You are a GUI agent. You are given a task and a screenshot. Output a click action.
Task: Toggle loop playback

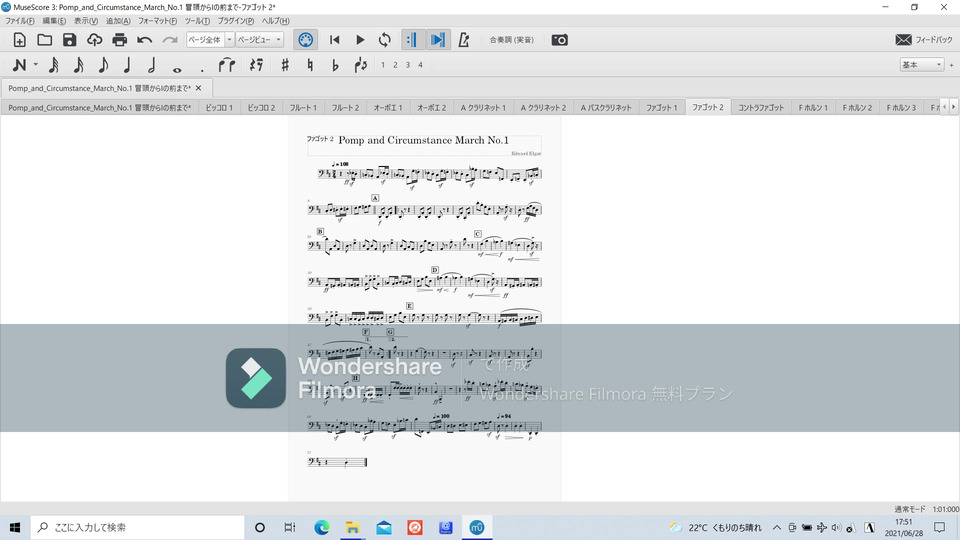(x=384, y=40)
